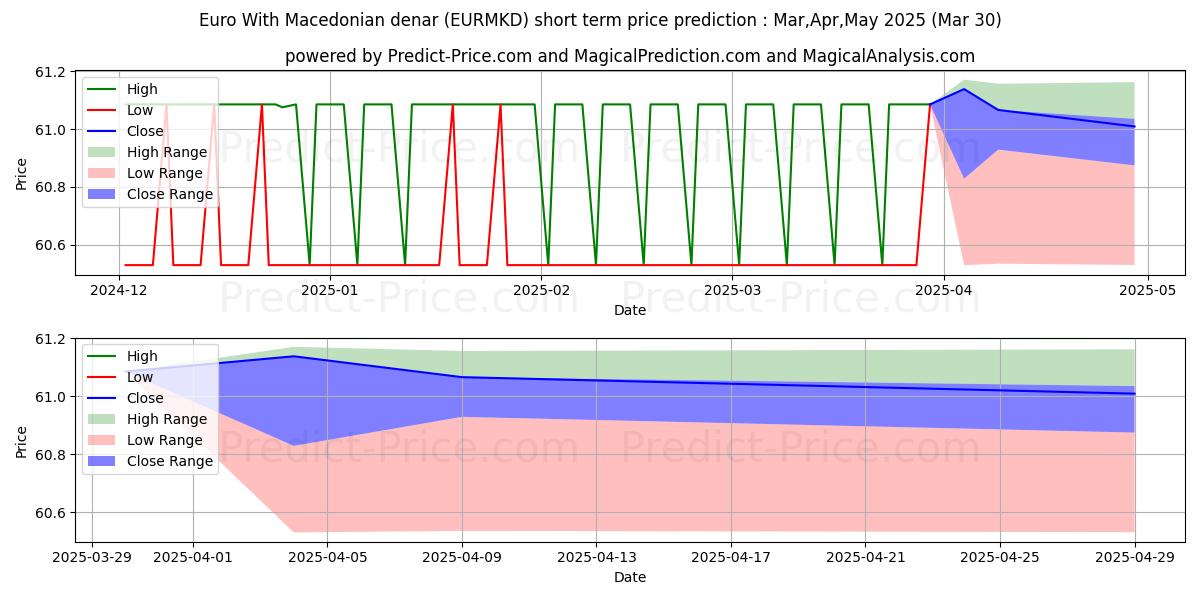Click the blue Close Range swatch in top legend
1200x600 pixels.
tap(104, 194)
